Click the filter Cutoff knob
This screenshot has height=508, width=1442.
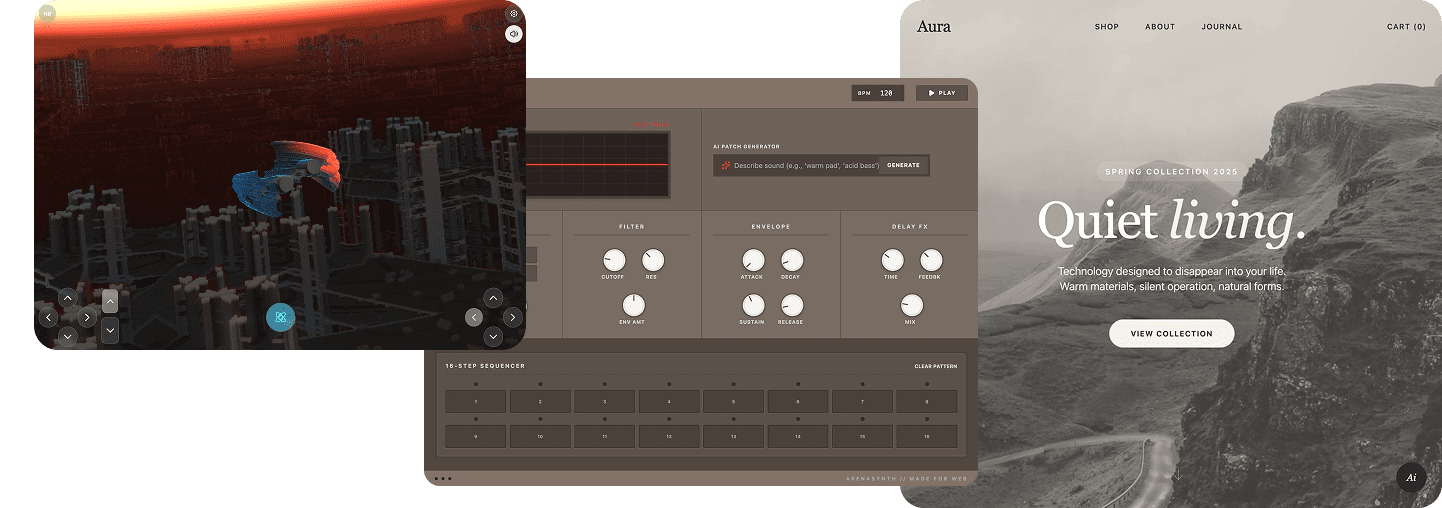point(613,261)
